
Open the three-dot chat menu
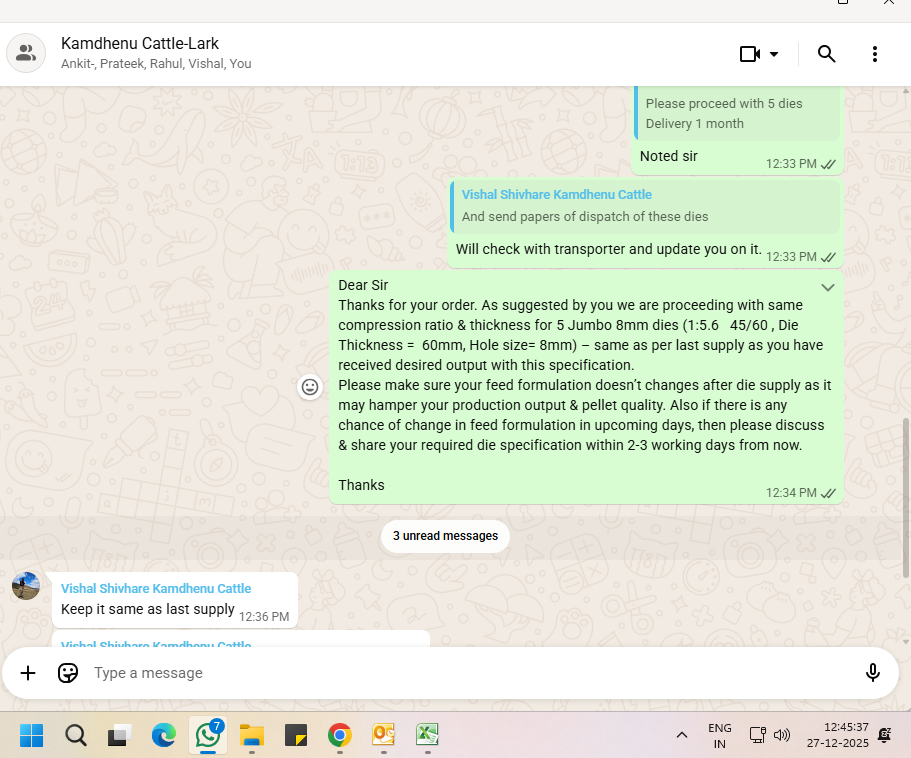pos(875,54)
